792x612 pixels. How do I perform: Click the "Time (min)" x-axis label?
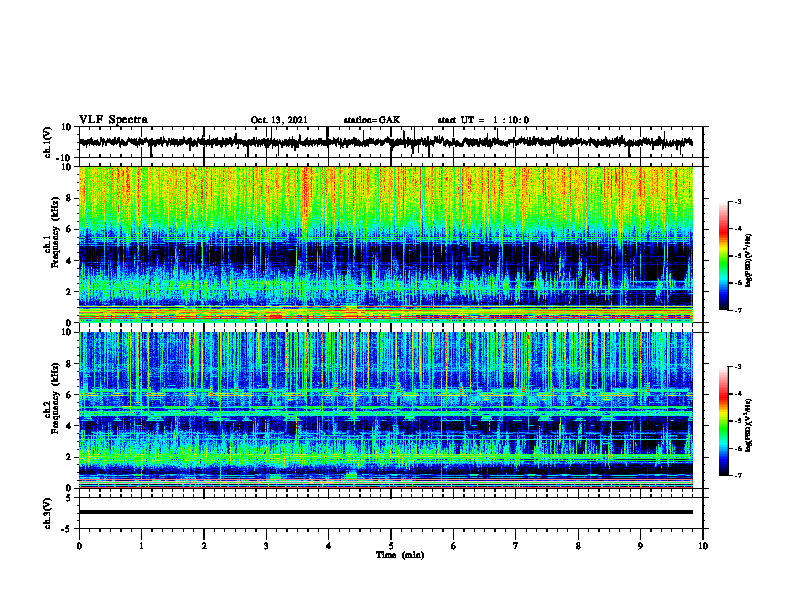(x=400, y=555)
